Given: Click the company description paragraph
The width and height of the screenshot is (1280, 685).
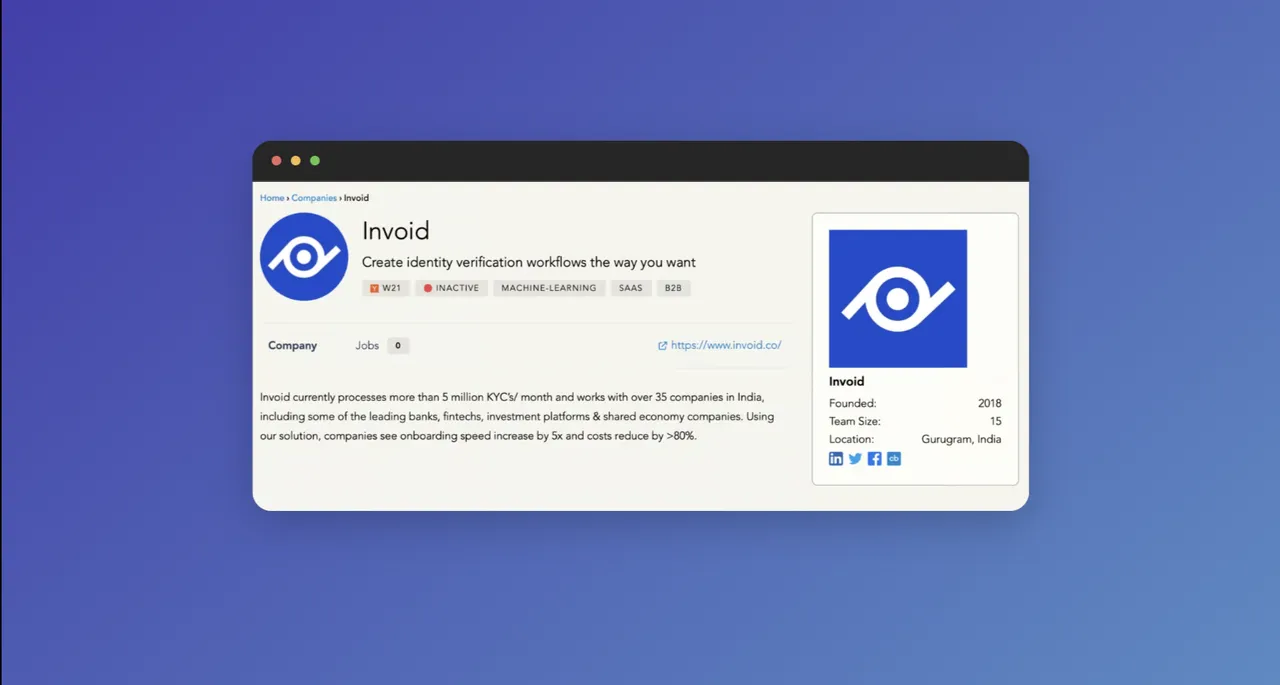Looking at the screenshot, I should pyautogui.click(x=517, y=417).
